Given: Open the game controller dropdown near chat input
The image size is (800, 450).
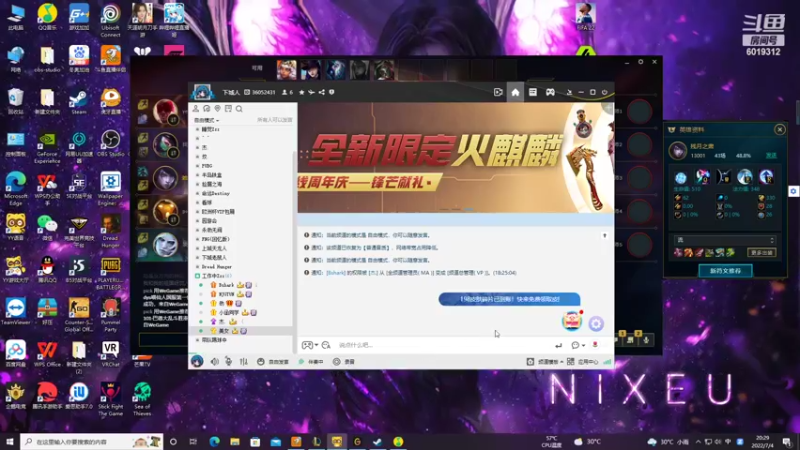Looking at the screenshot, I should point(310,345).
